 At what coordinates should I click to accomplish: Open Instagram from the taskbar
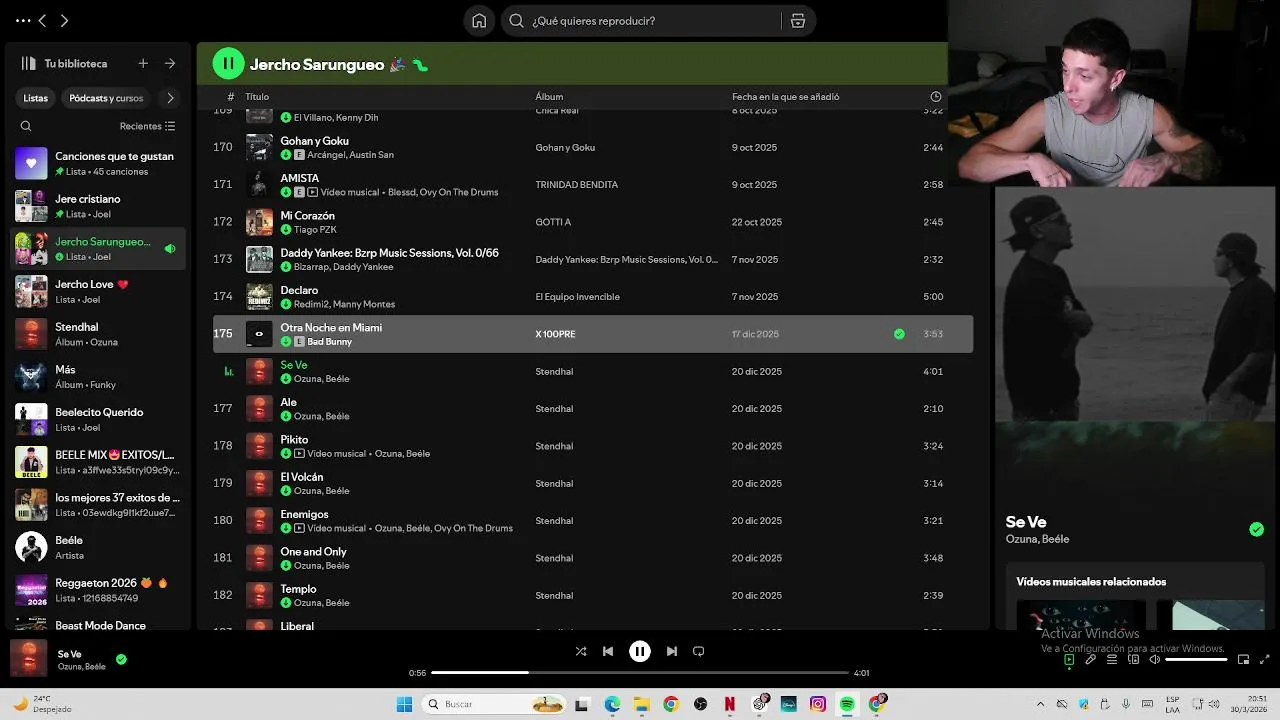tap(818, 704)
